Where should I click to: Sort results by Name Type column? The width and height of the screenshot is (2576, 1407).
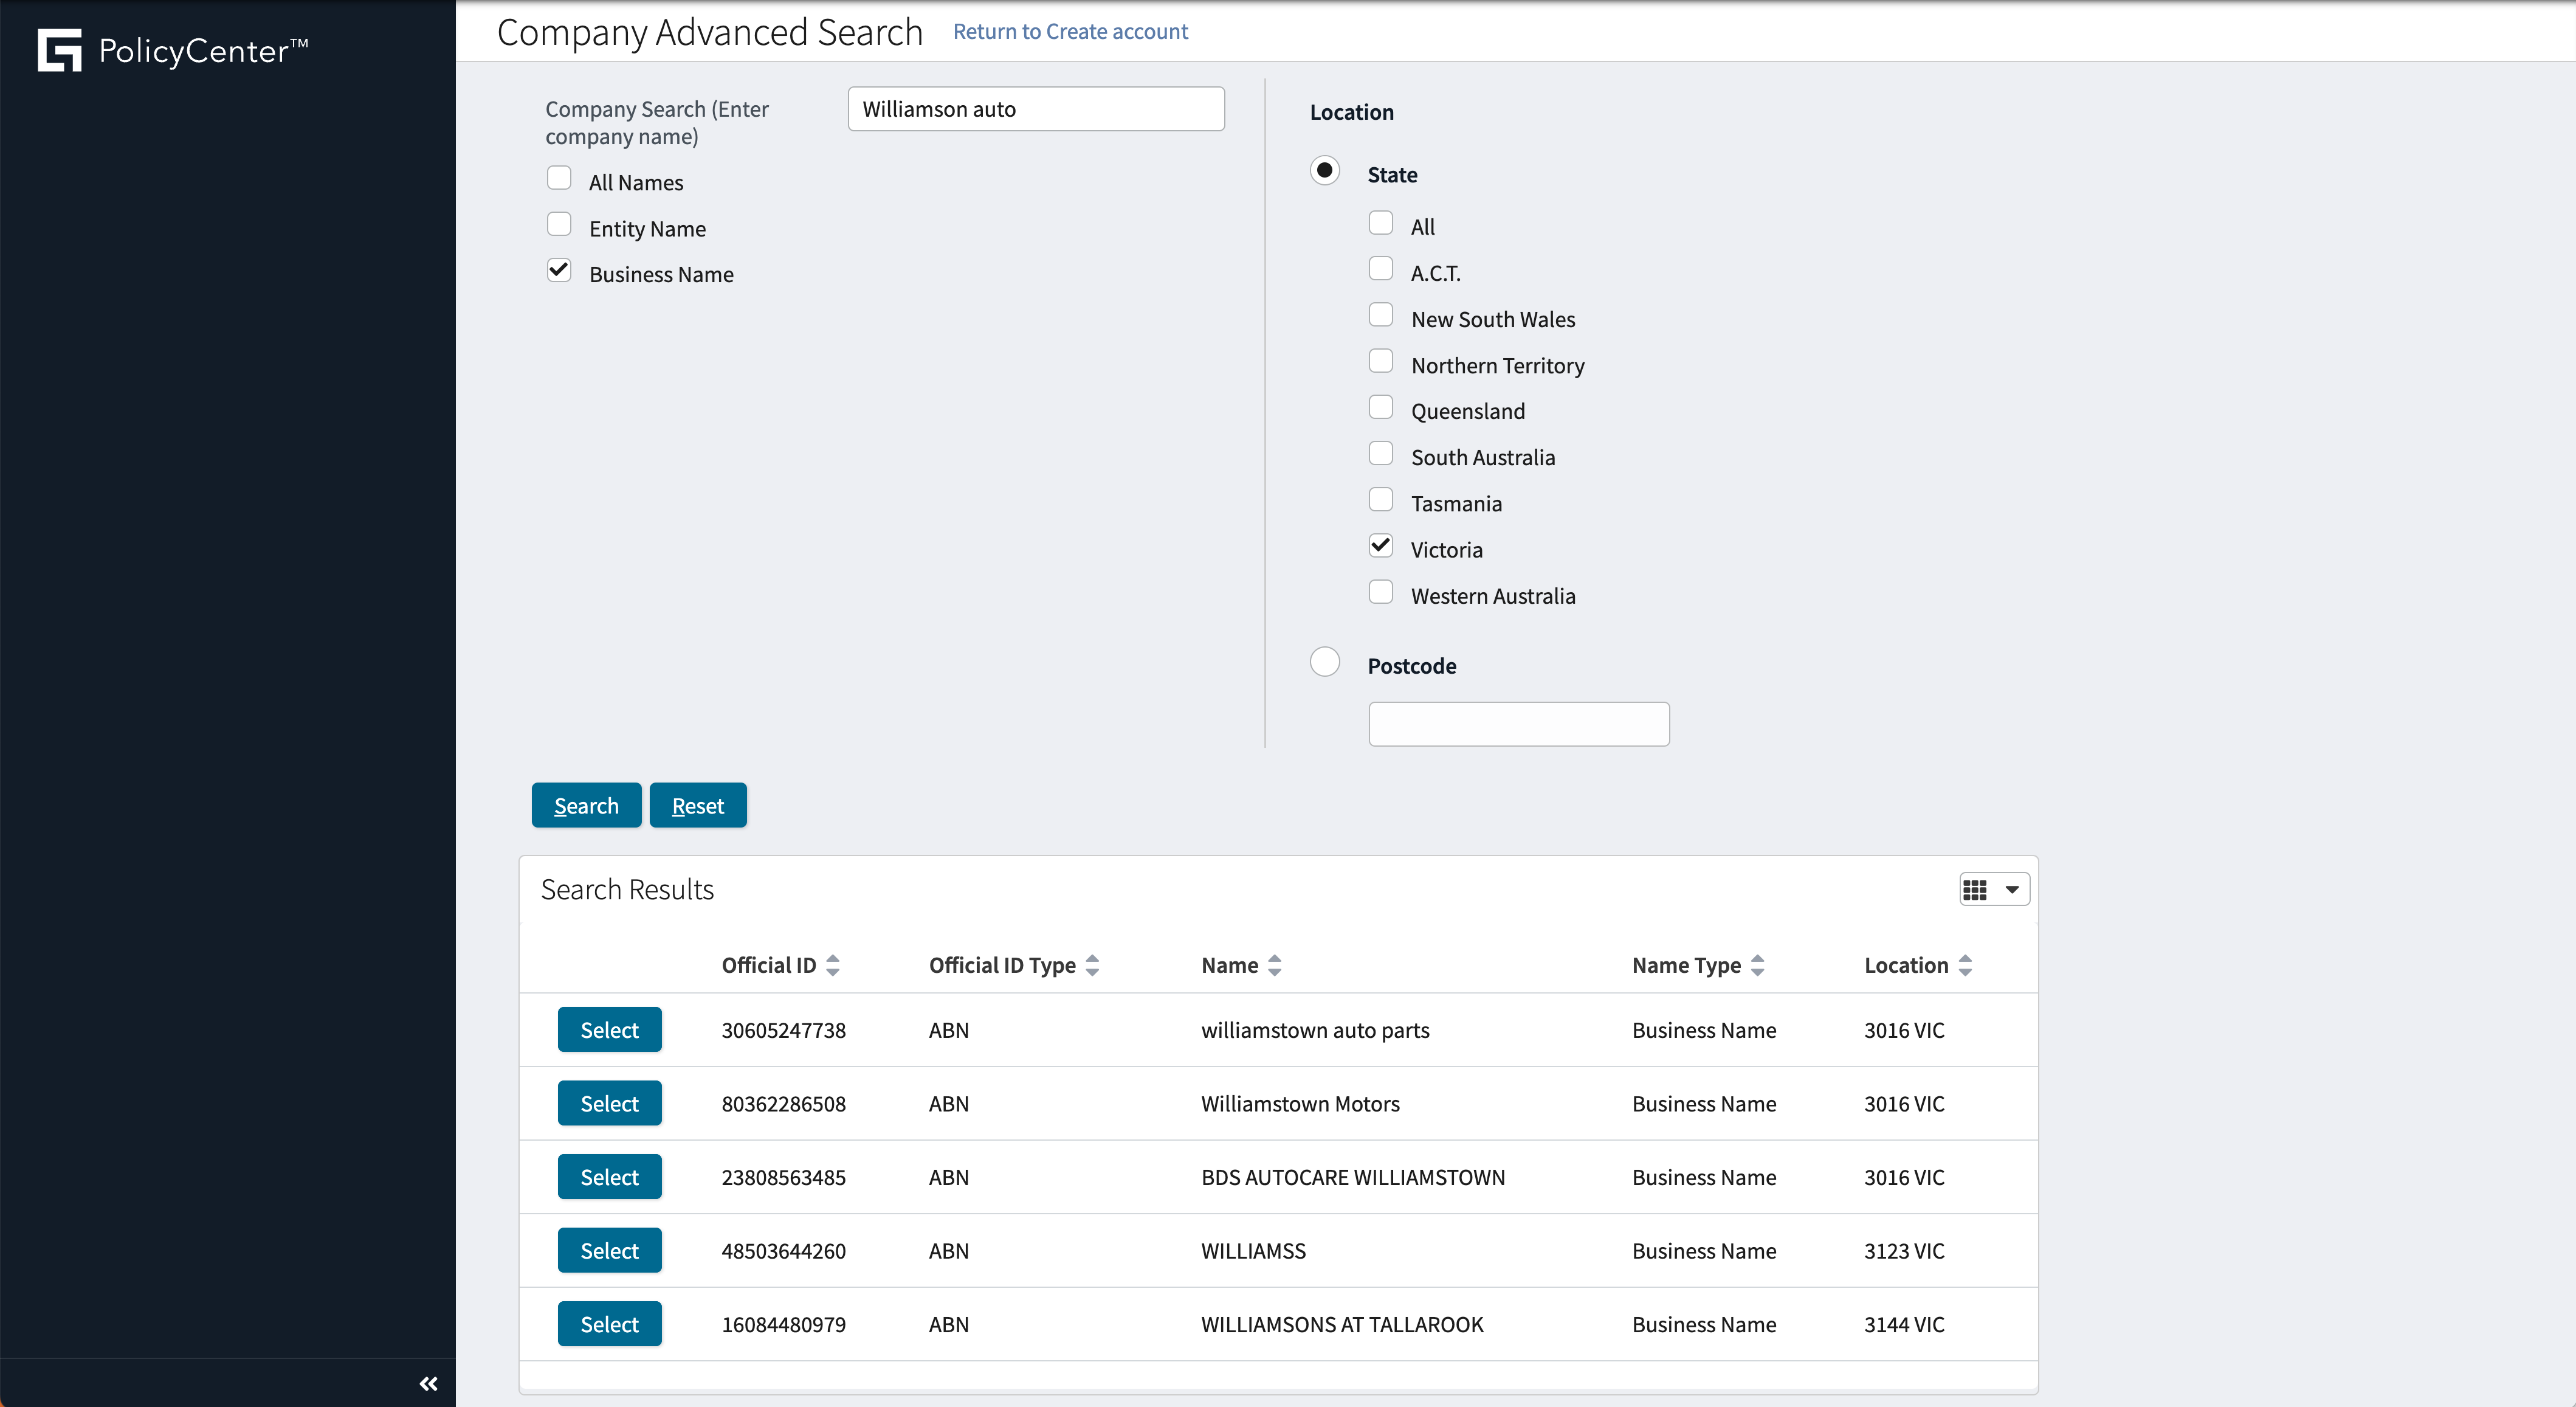[1757, 965]
